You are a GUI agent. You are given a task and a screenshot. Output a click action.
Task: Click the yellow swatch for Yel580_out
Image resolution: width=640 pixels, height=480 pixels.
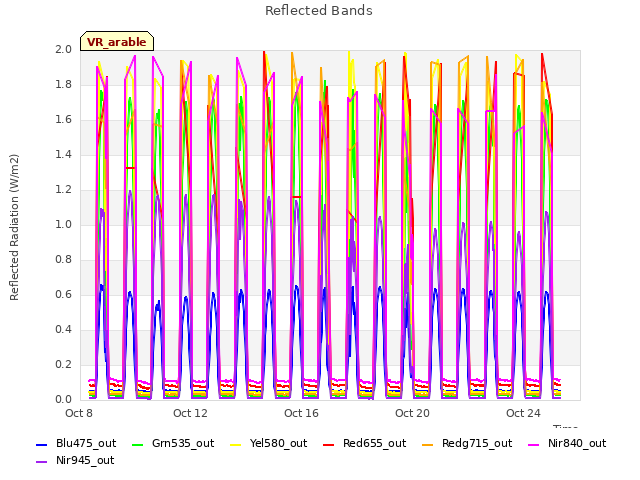236,444
